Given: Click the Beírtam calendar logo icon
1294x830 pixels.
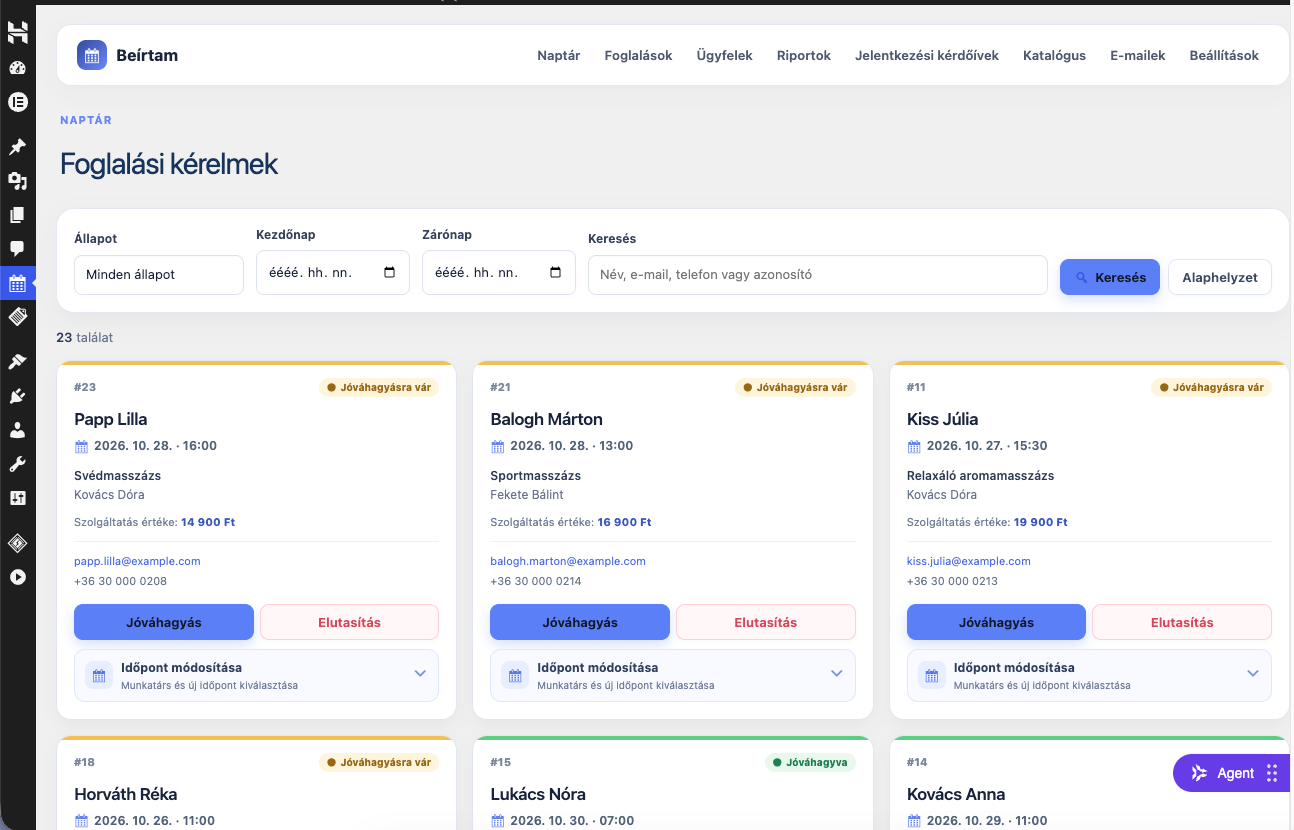Looking at the screenshot, I should click(x=92, y=56).
